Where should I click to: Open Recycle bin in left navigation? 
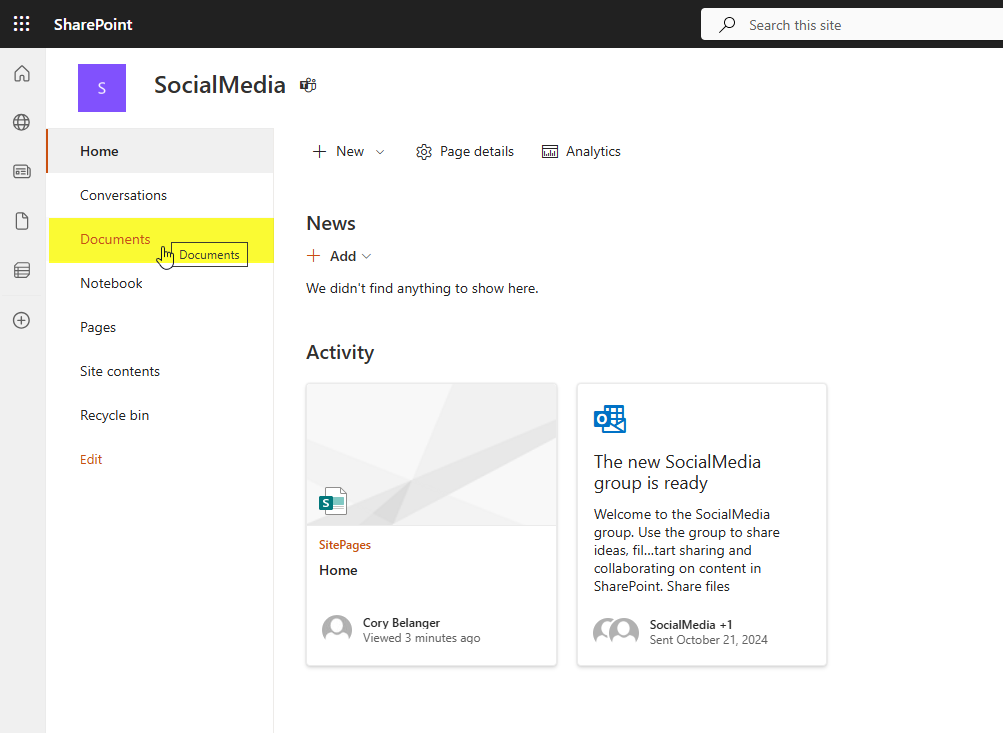(161, 416)
